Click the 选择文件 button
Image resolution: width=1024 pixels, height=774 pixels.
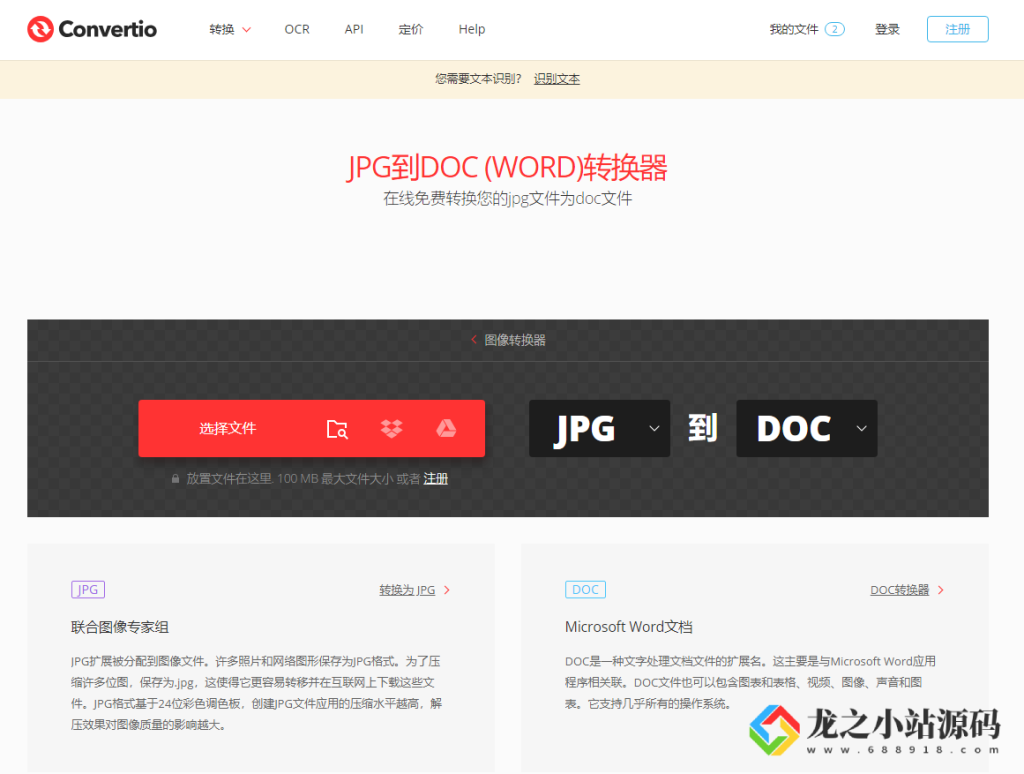tap(227, 428)
